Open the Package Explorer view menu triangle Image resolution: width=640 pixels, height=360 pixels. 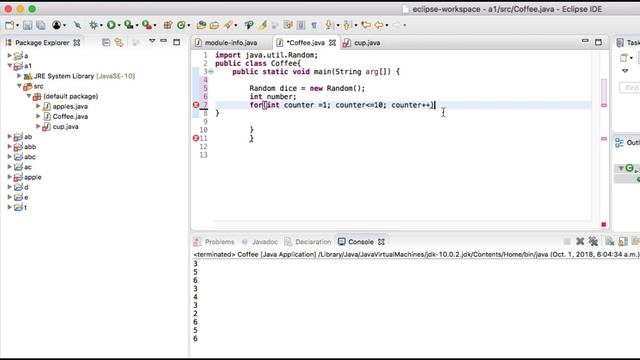pos(152,41)
